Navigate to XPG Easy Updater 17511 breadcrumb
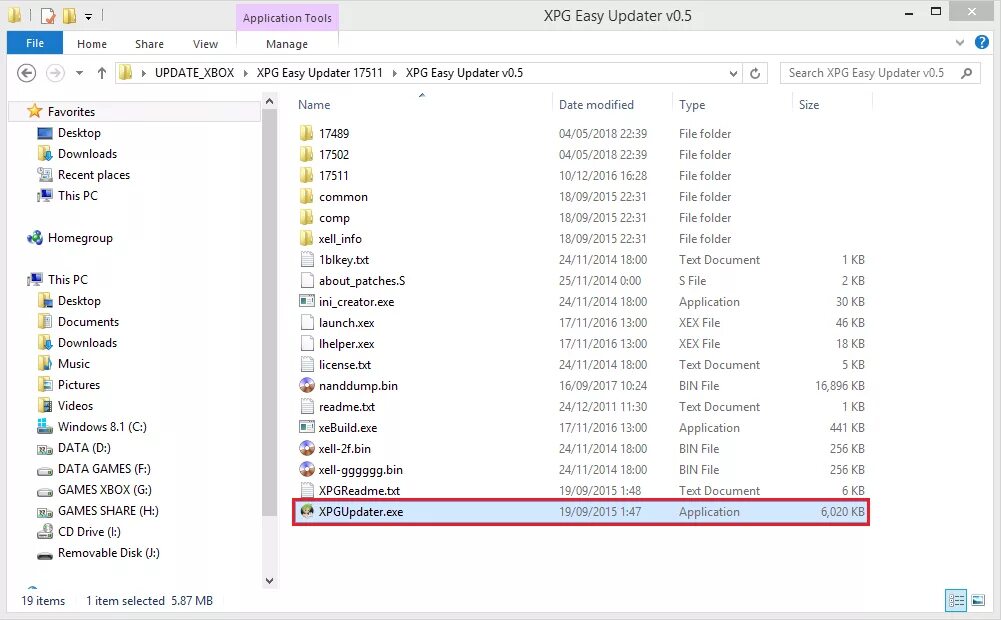The width and height of the screenshot is (1001, 620). (x=319, y=73)
